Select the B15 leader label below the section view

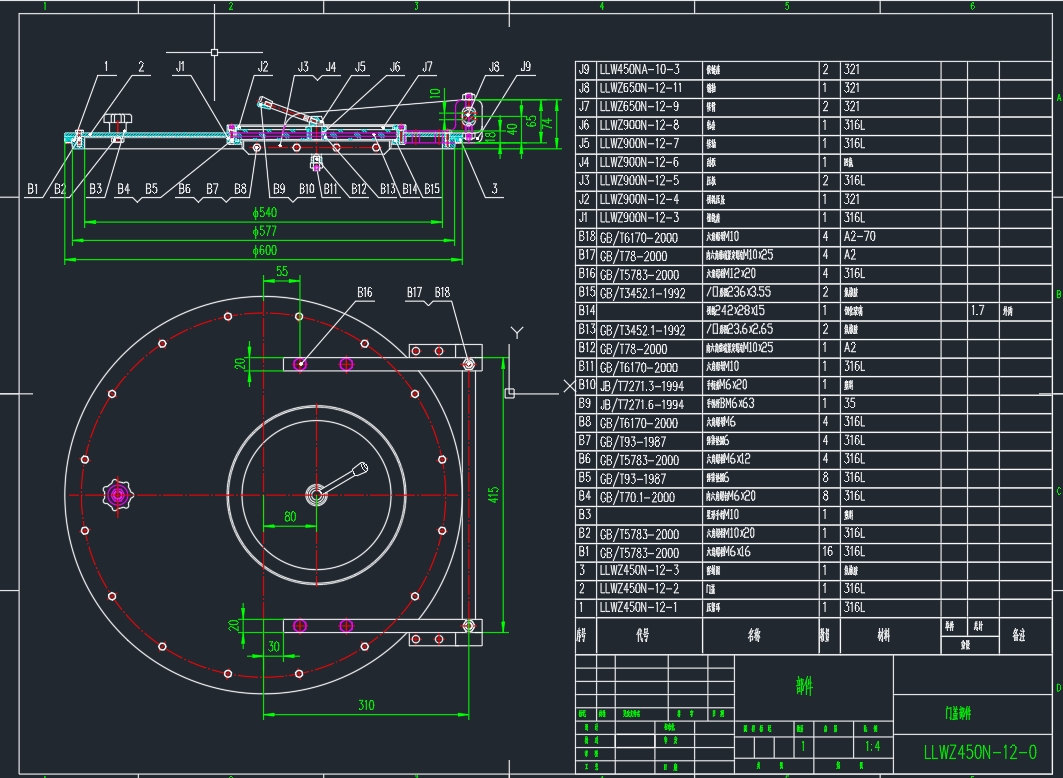[432, 188]
